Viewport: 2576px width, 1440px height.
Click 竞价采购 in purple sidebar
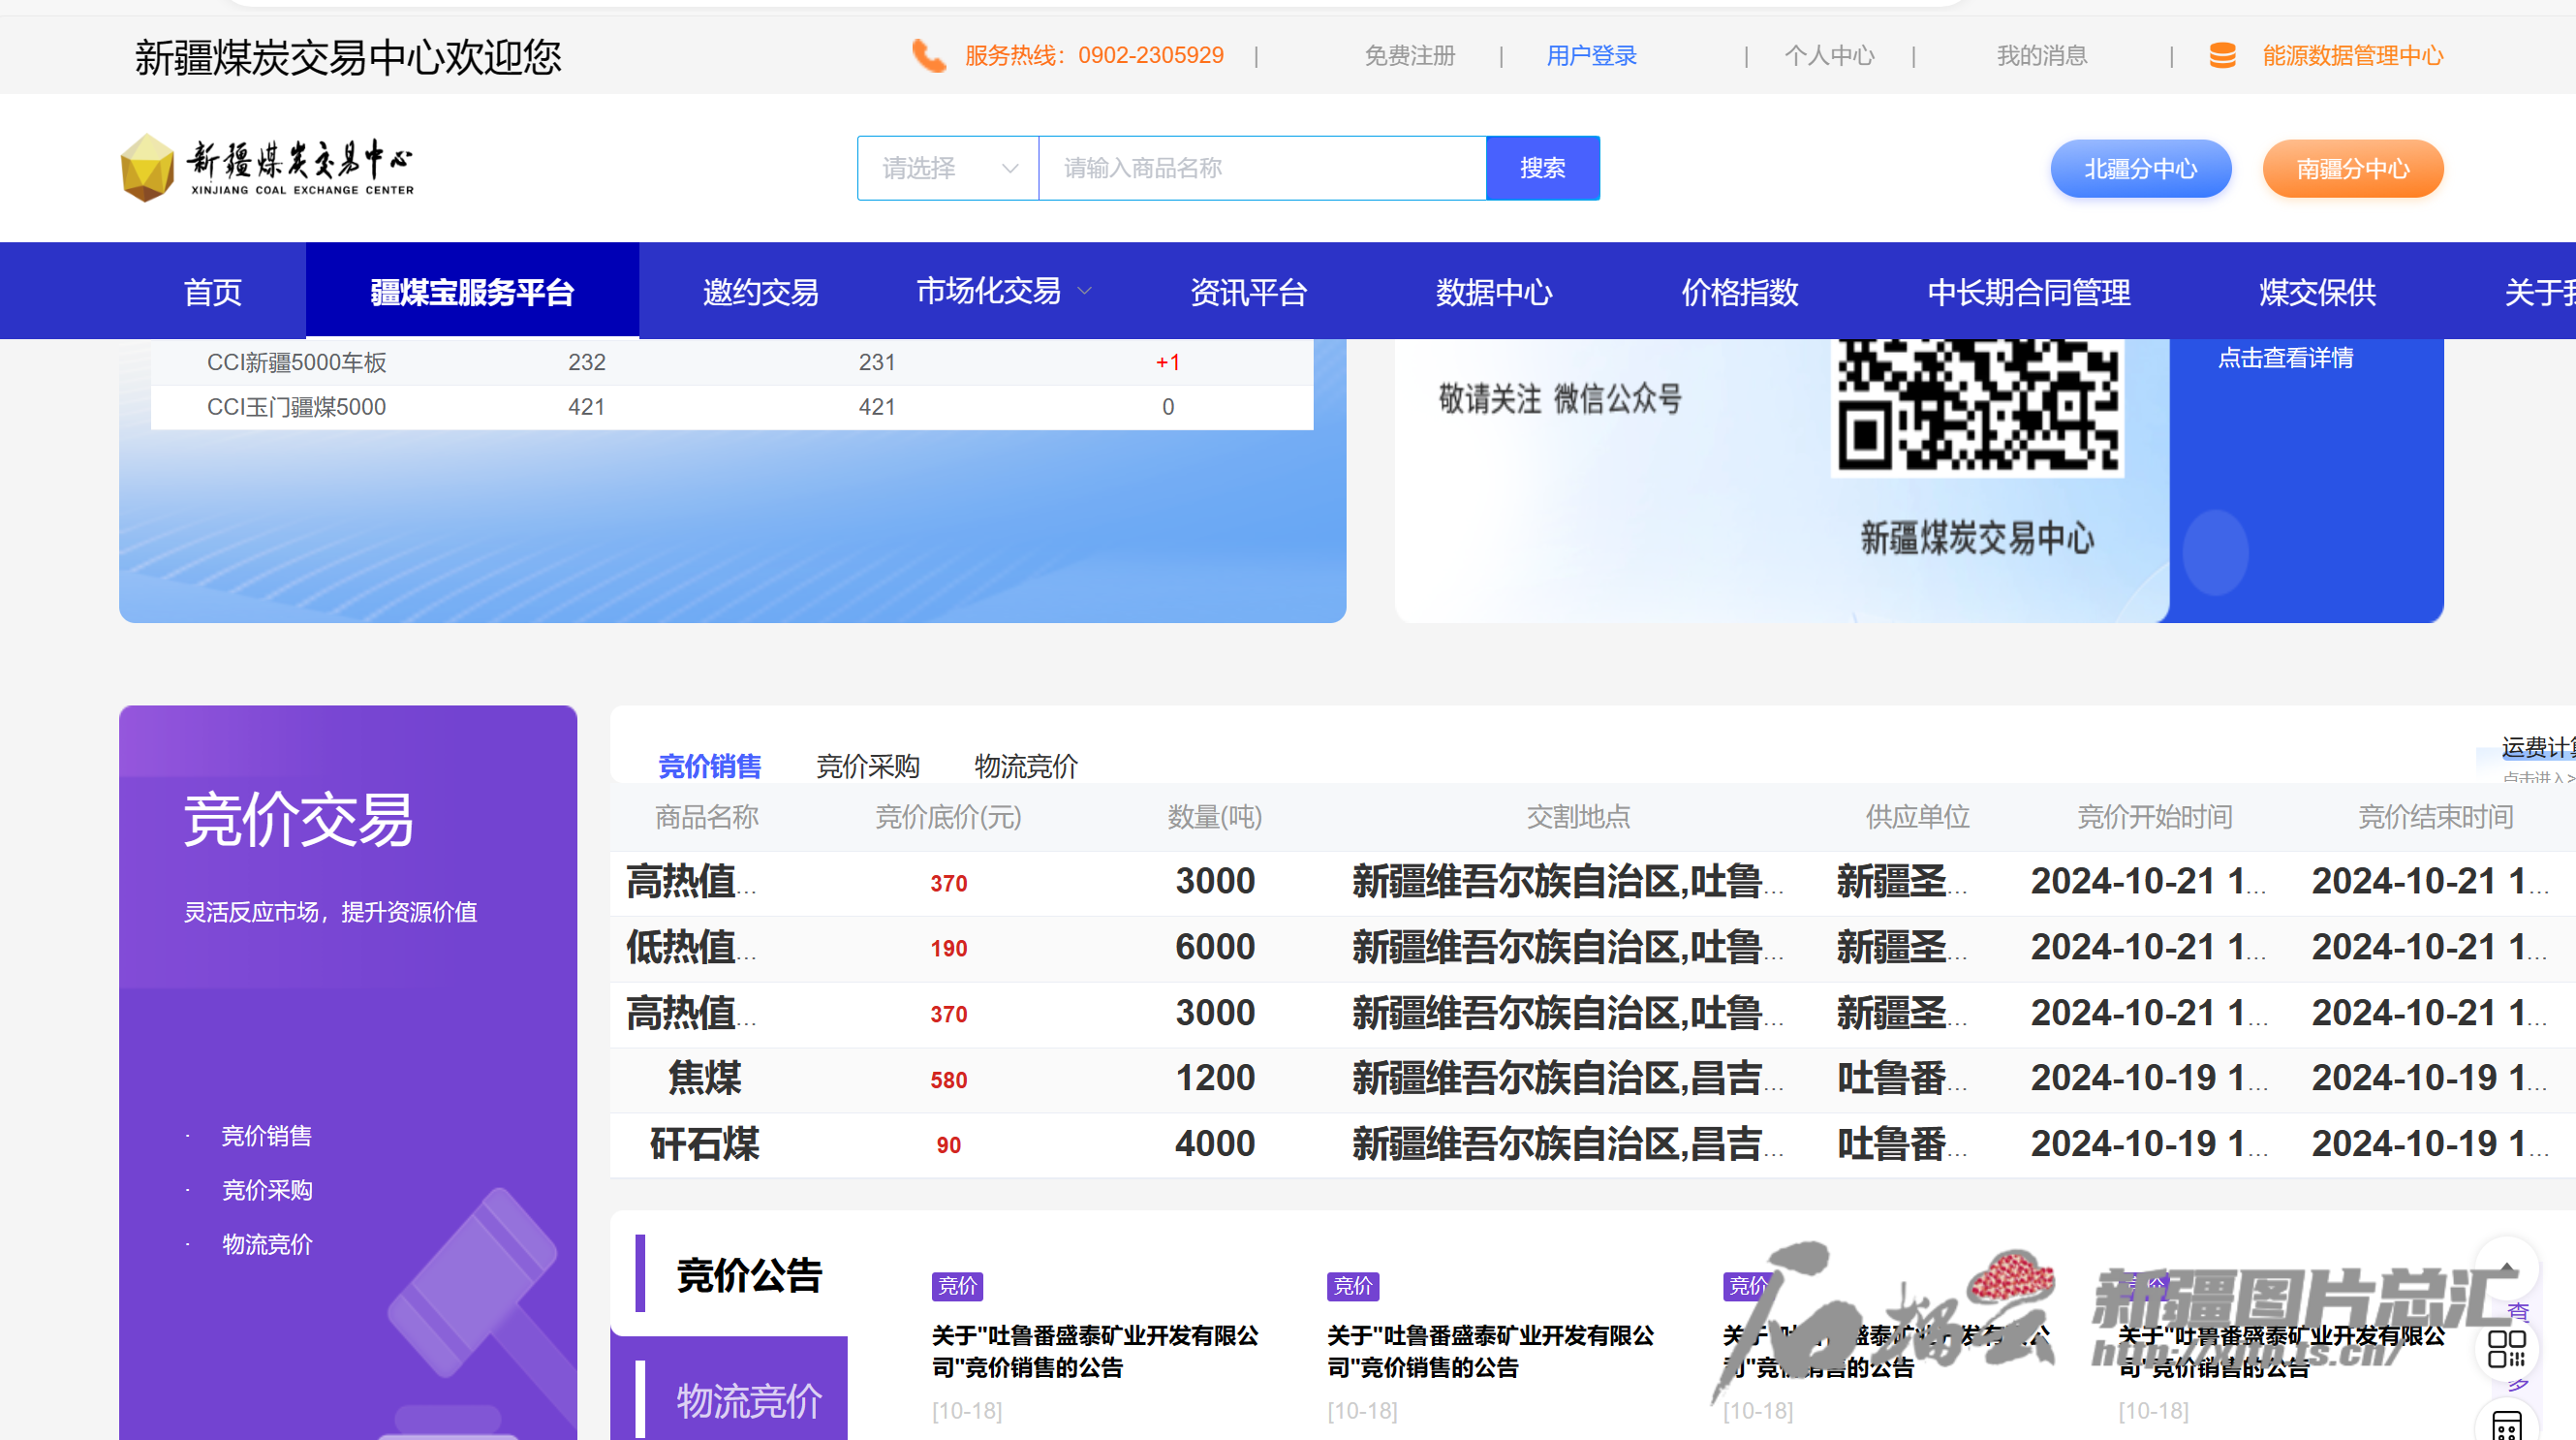click(x=266, y=1189)
